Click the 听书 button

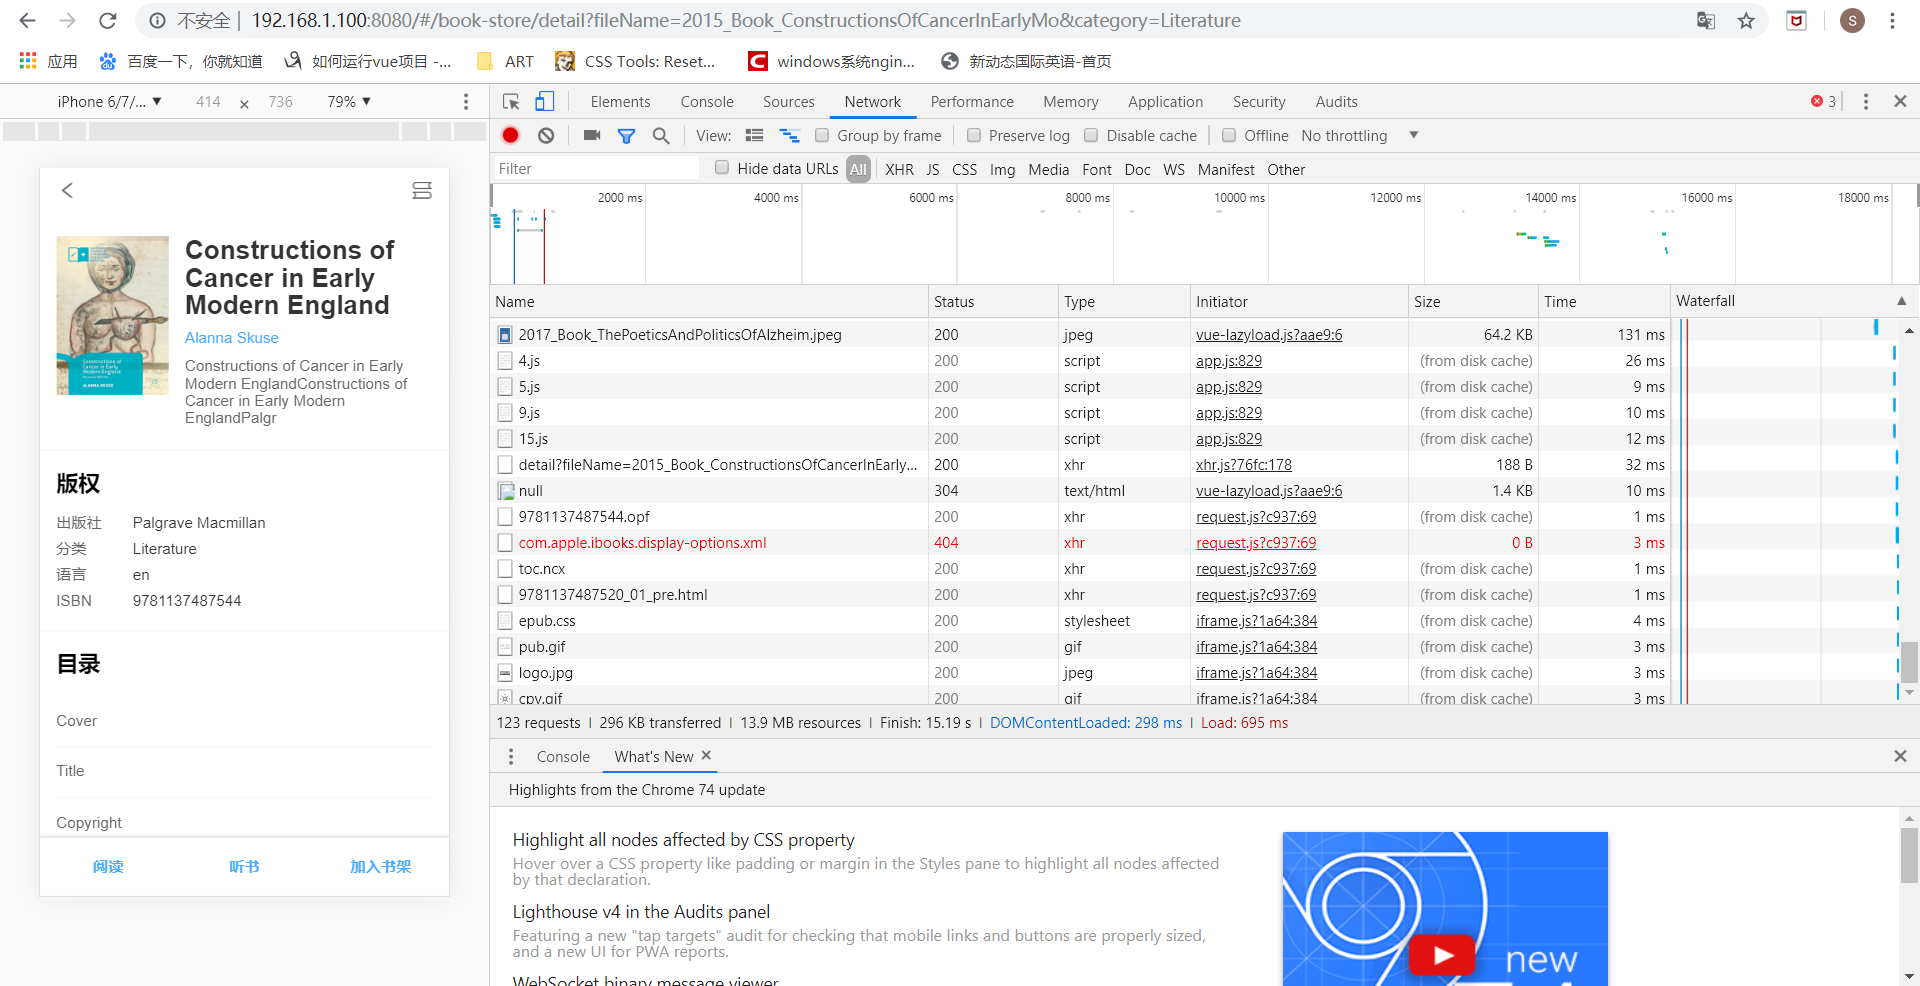244,866
